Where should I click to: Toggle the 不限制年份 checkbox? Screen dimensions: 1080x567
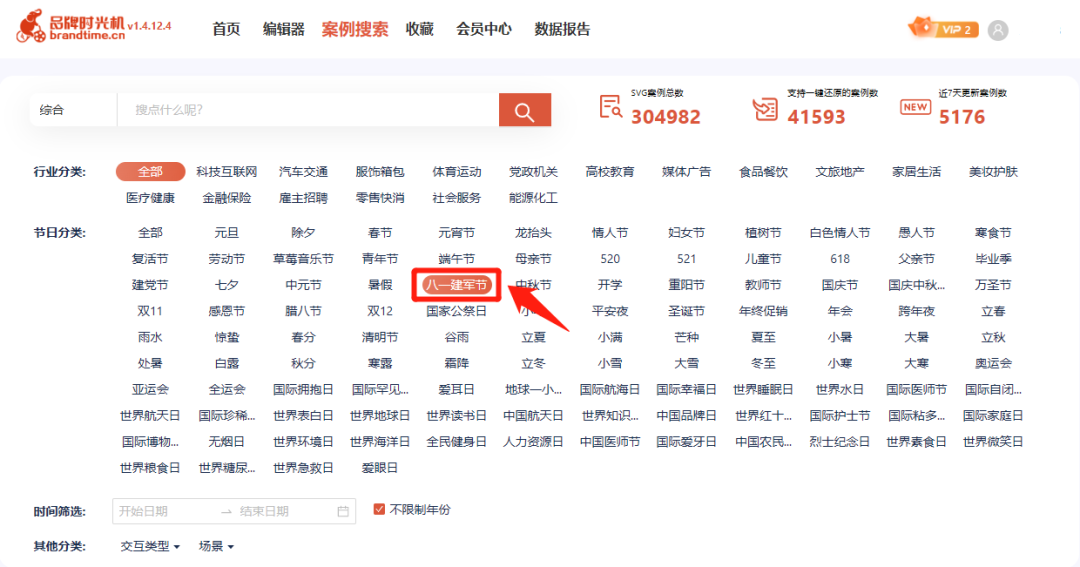tap(379, 510)
